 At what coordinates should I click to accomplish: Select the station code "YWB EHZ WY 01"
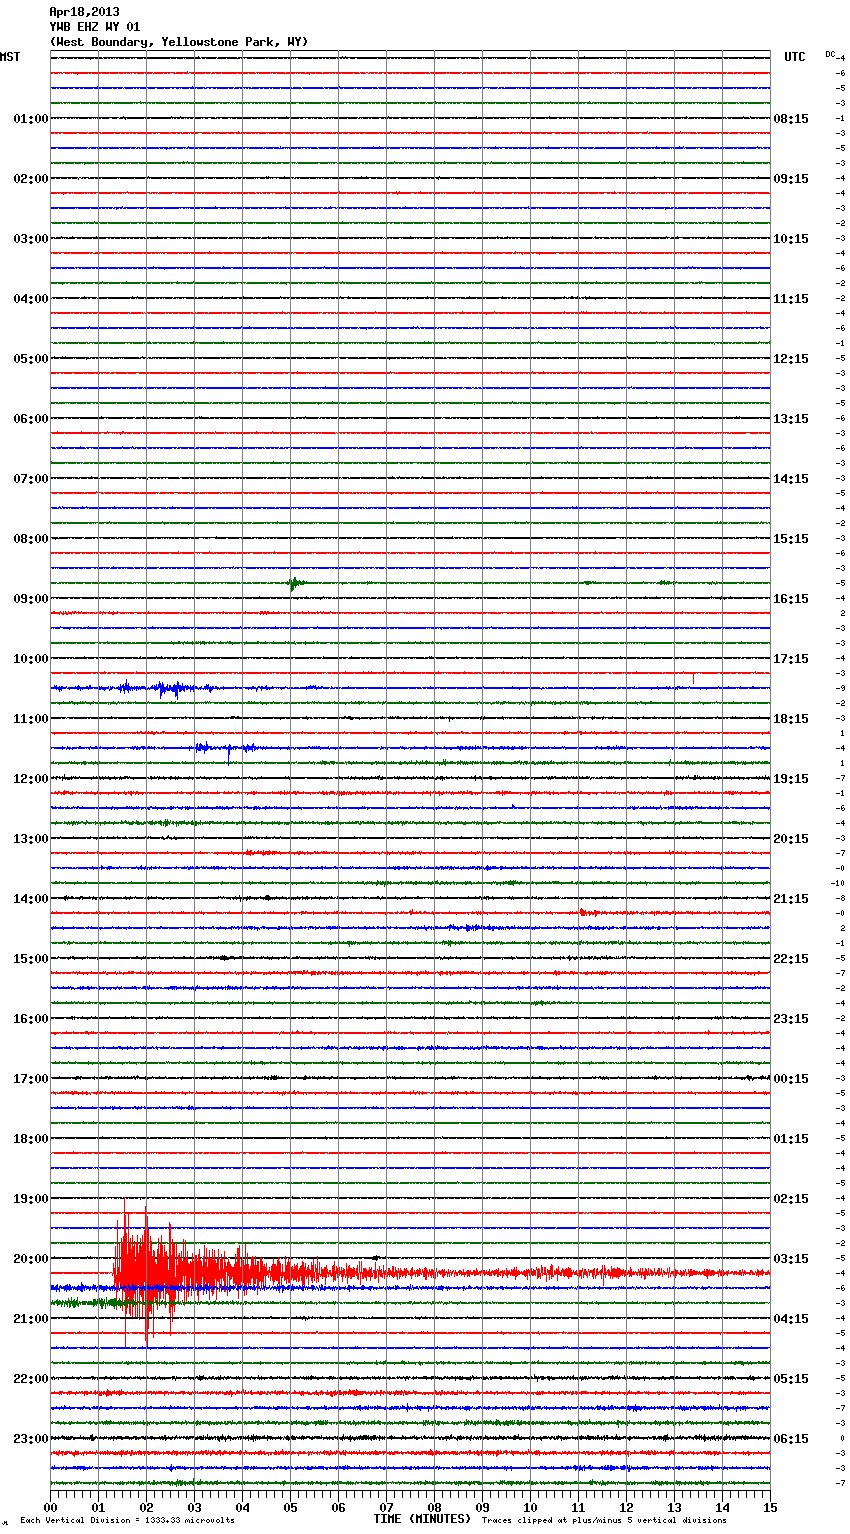(x=95, y=27)
